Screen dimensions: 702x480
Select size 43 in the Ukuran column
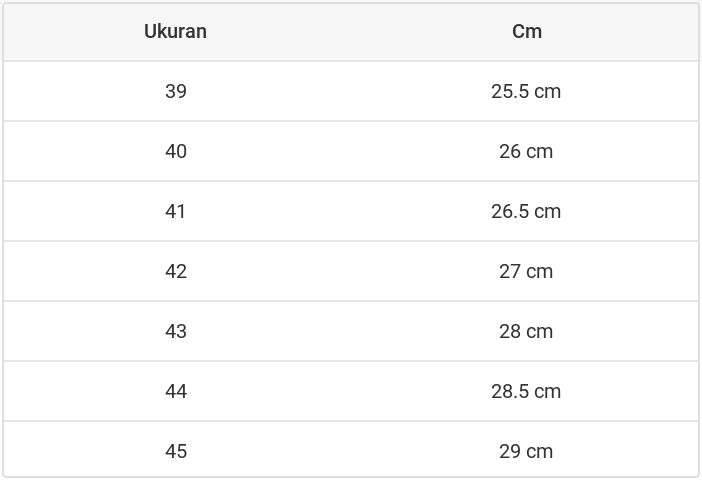176,331
